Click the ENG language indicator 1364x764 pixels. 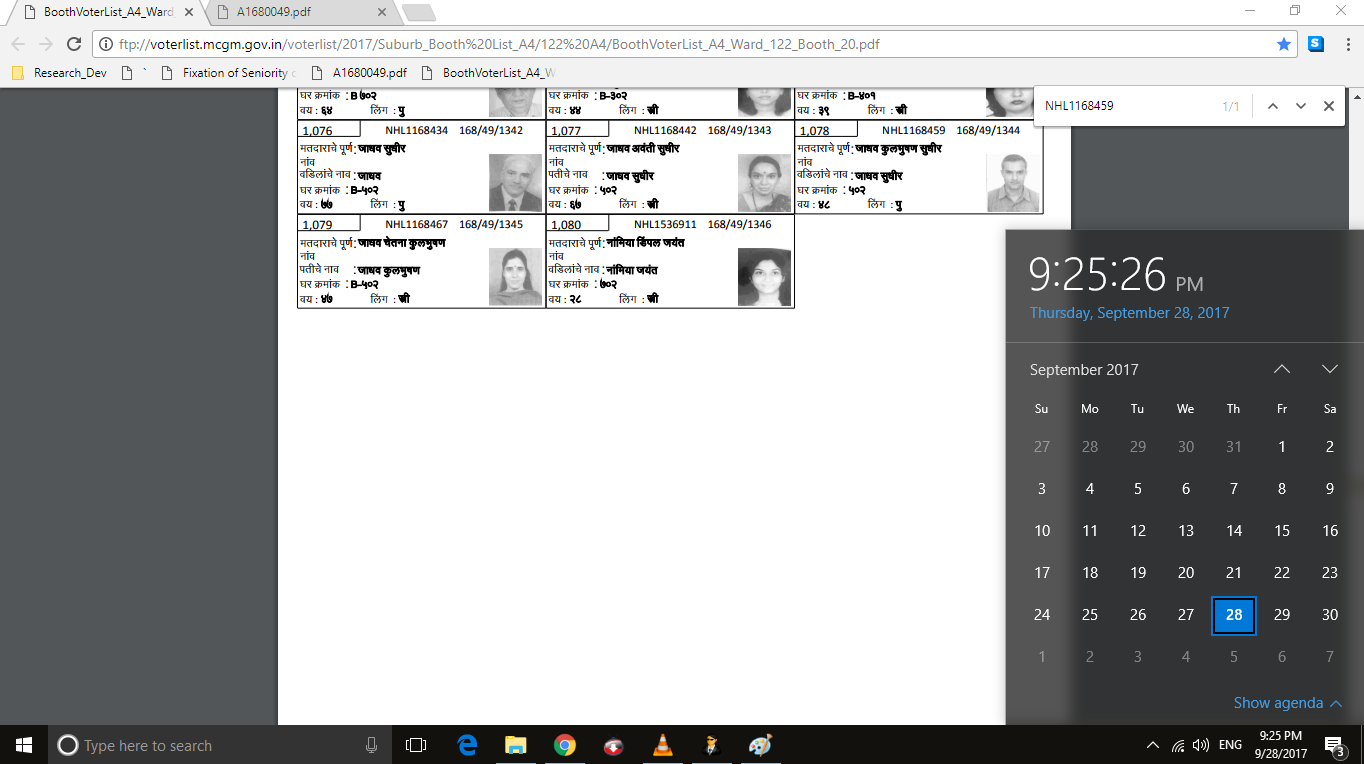(x=1230, y=745)
